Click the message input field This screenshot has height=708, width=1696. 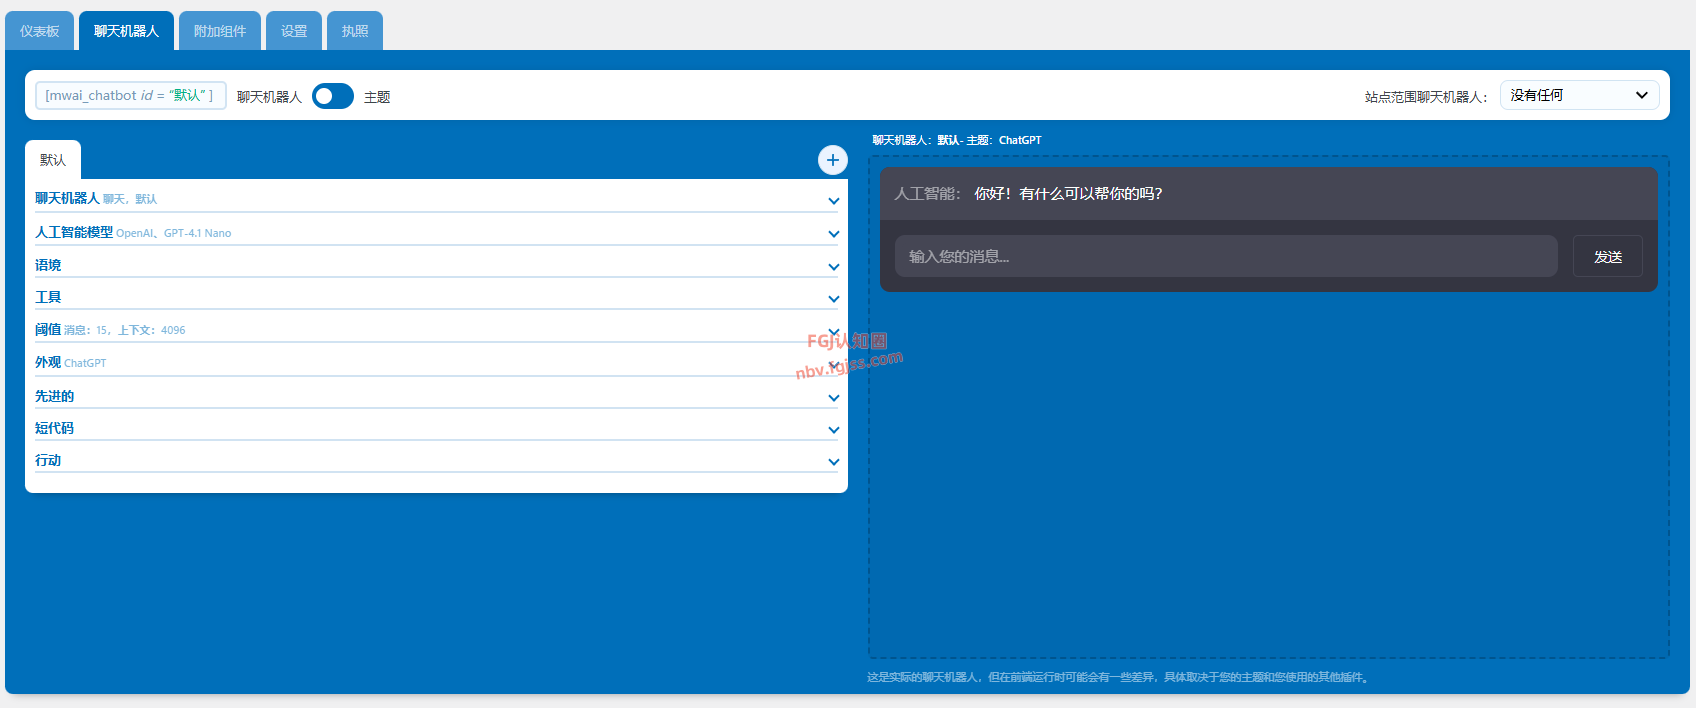1225,257
